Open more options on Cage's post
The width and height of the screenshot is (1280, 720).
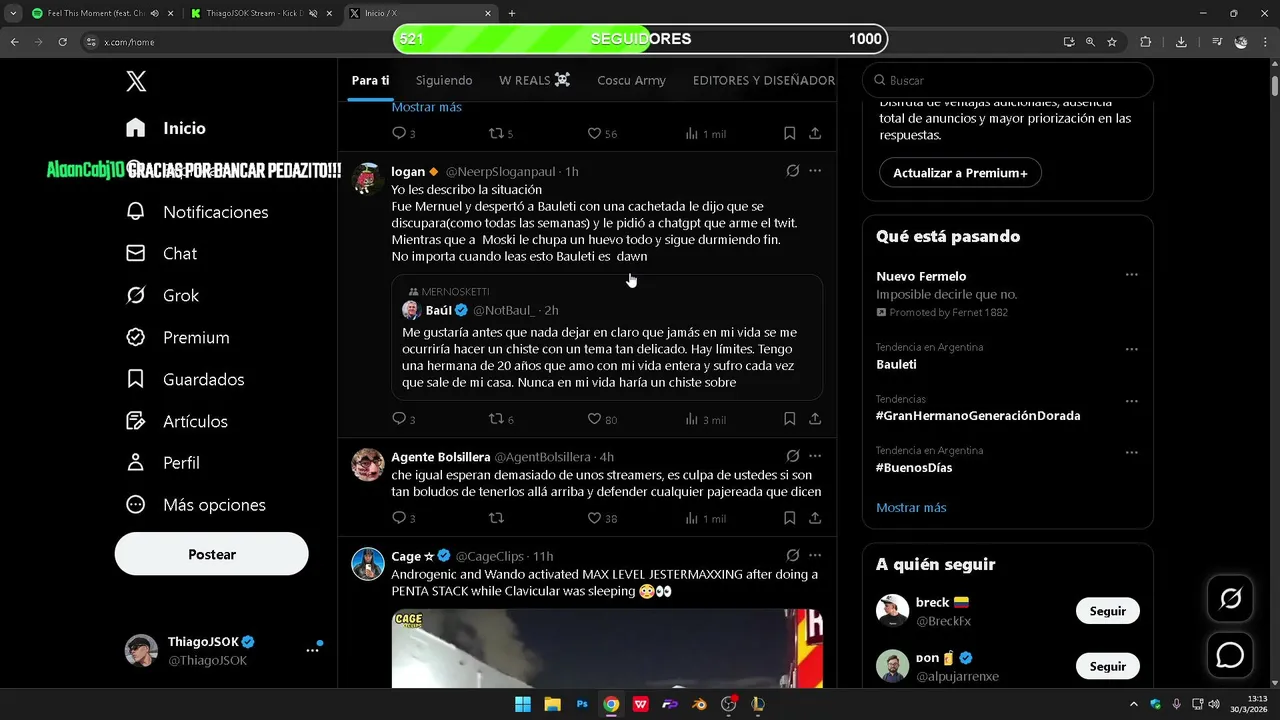[815, 555]
